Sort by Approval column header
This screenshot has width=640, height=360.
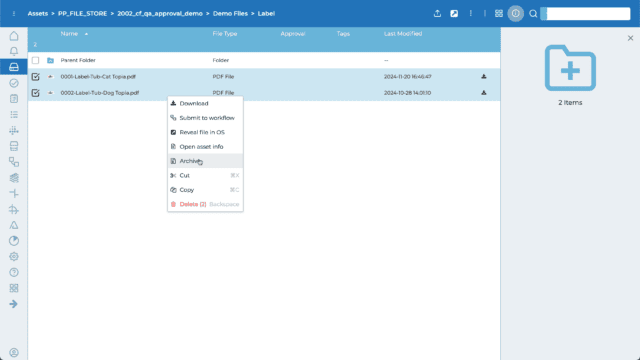tap(293, 34)
